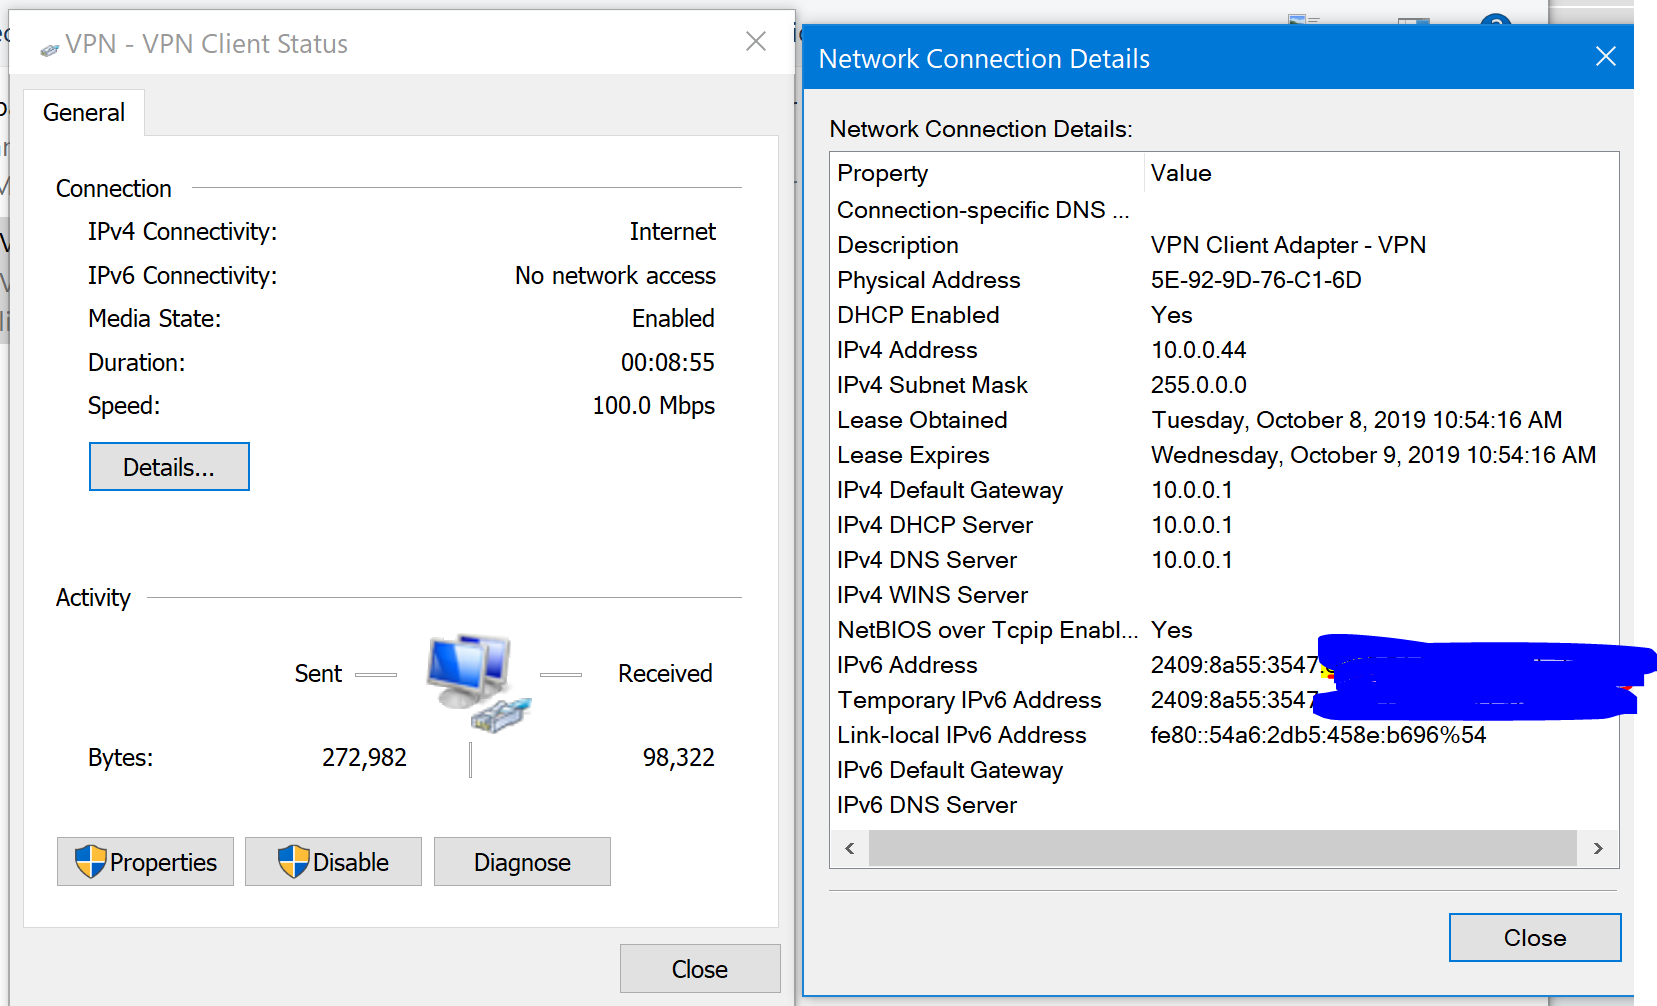1657x1006 pixels.
Task: Open the Details... button
Action: (x=169, y=467)
